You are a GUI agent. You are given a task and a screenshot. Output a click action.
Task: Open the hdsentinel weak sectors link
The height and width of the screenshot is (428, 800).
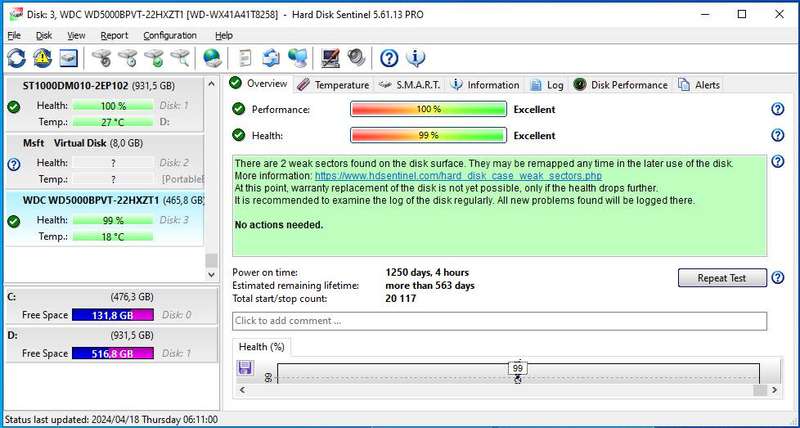coord(458,175)
